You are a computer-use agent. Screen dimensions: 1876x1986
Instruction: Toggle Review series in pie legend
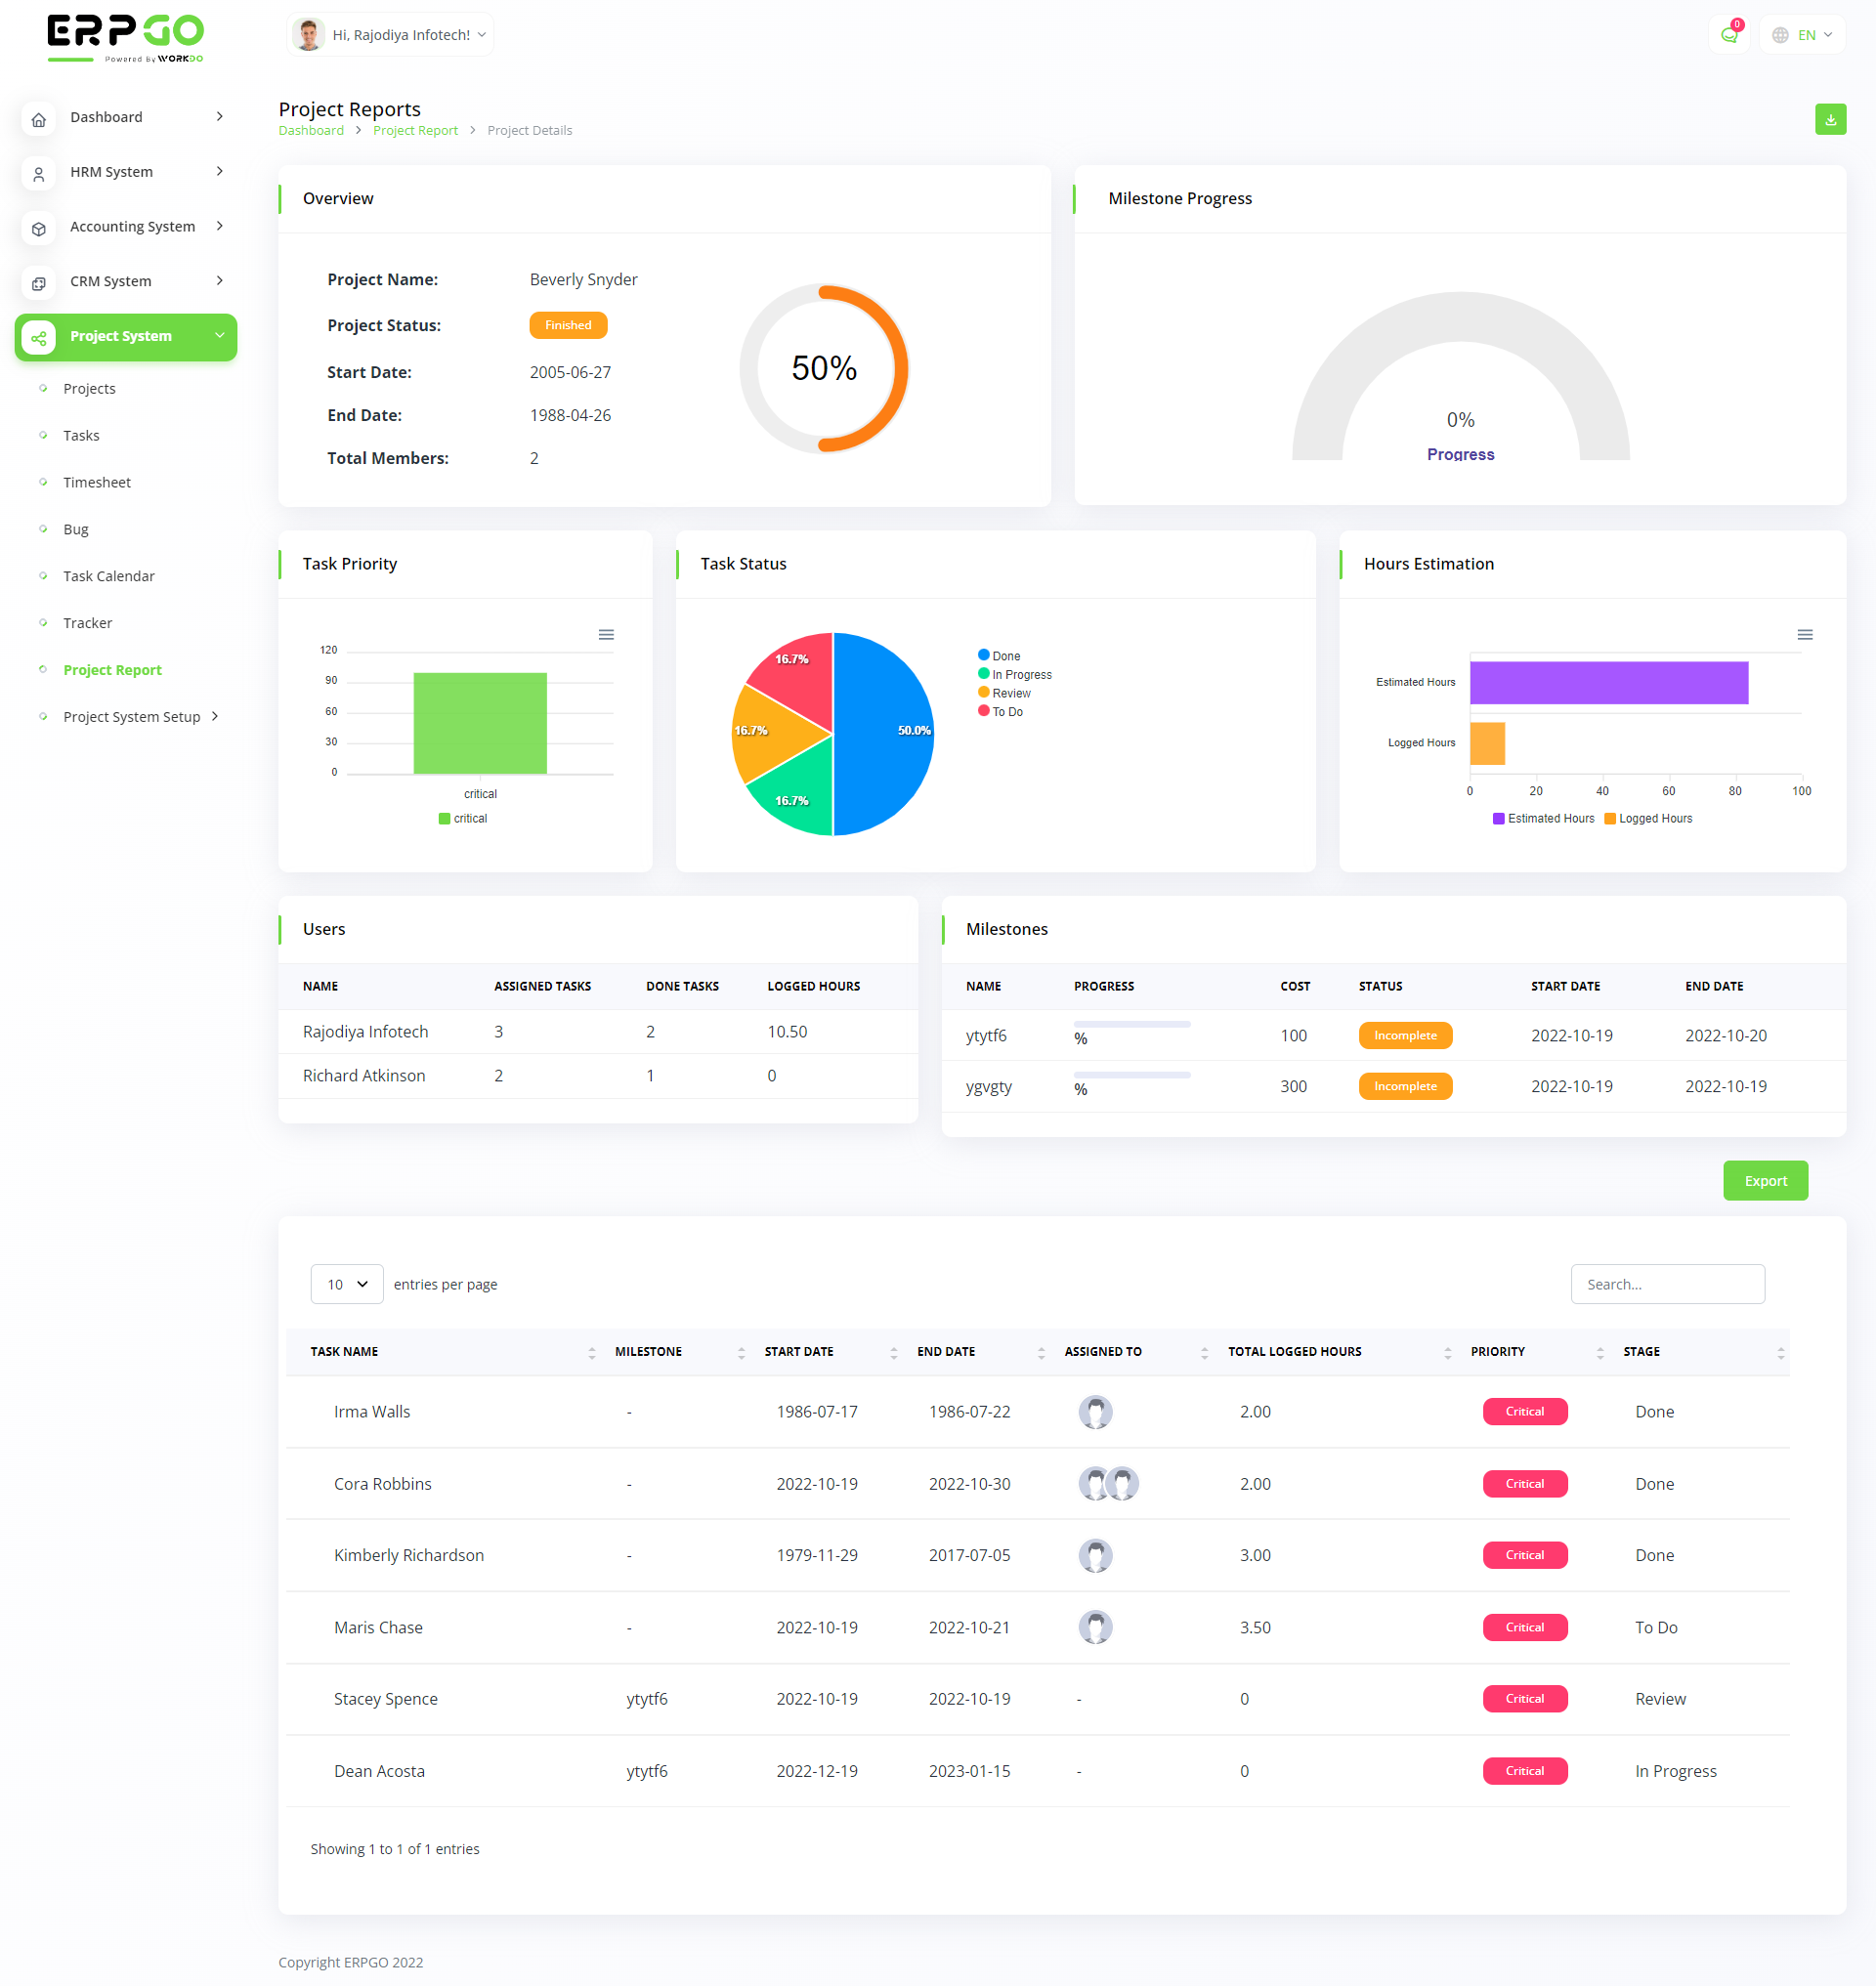point(1004,693)
